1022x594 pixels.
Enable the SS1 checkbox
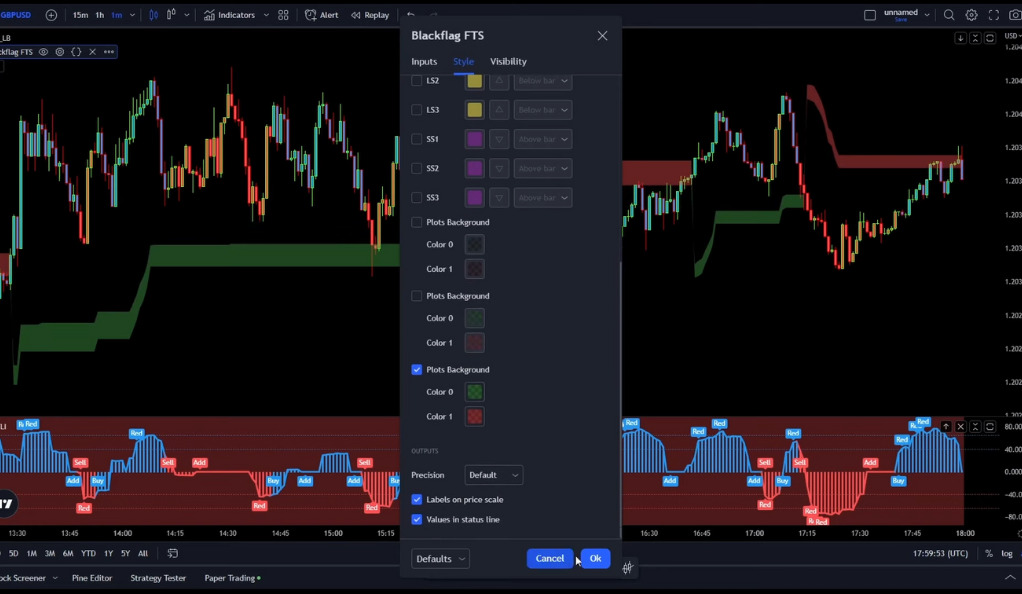pyautogui.click(x=416, y=139)
